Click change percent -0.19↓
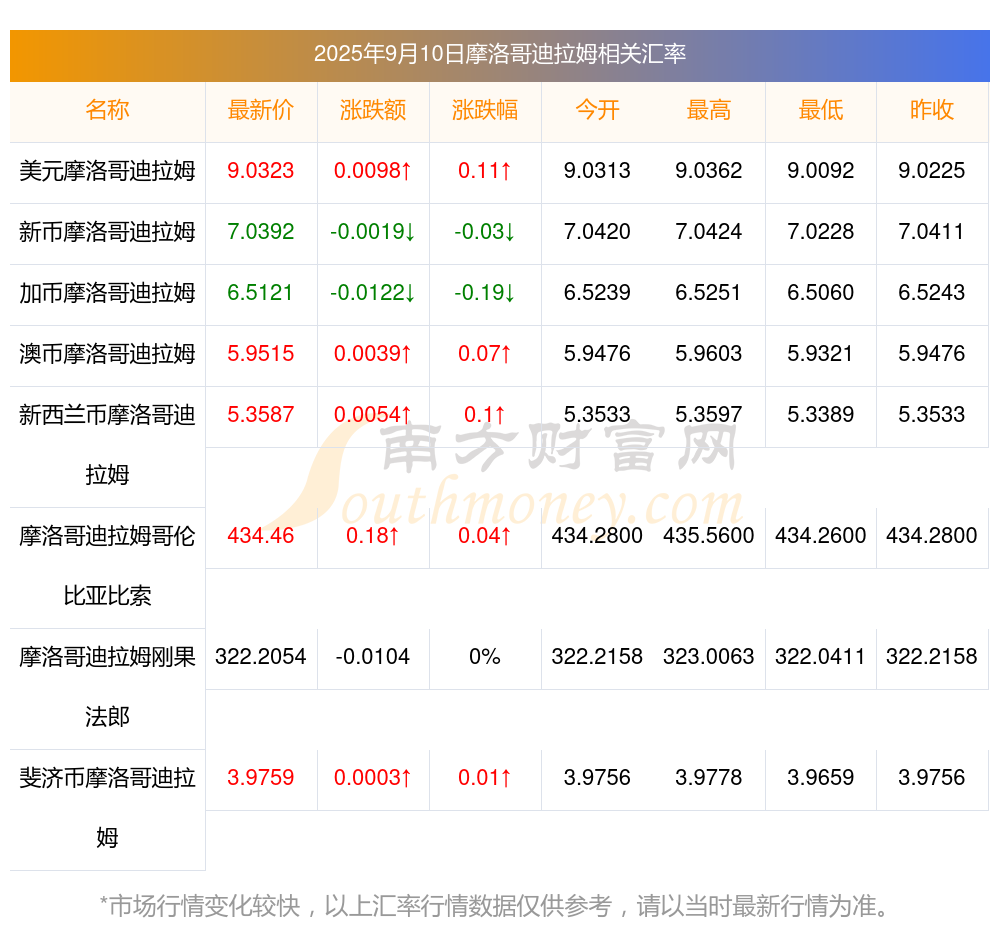Screen dimensions: 1000x937 tap(485, 293)
